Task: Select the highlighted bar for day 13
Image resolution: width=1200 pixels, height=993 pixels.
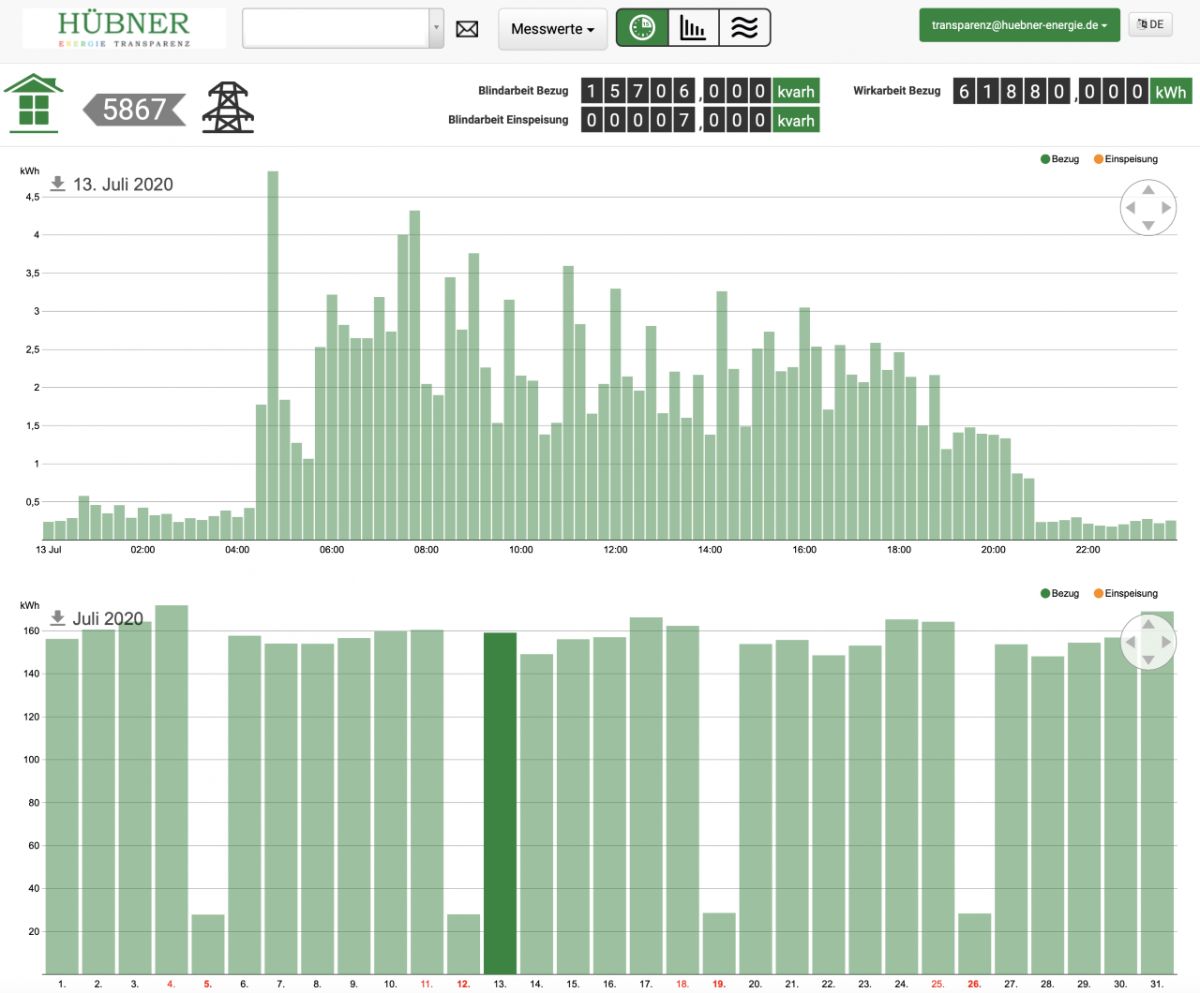Action: point(500,803)
